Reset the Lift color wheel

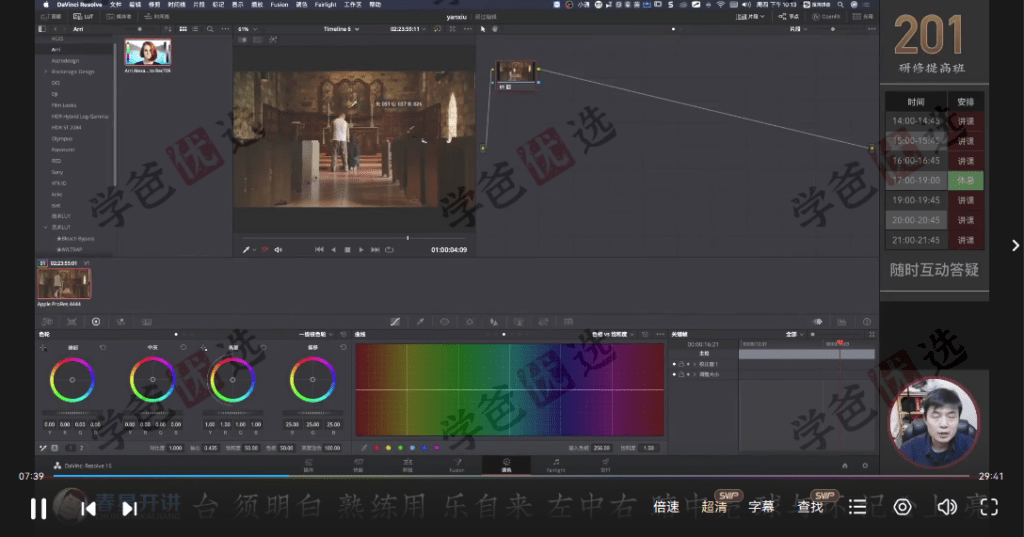point(103,348)
